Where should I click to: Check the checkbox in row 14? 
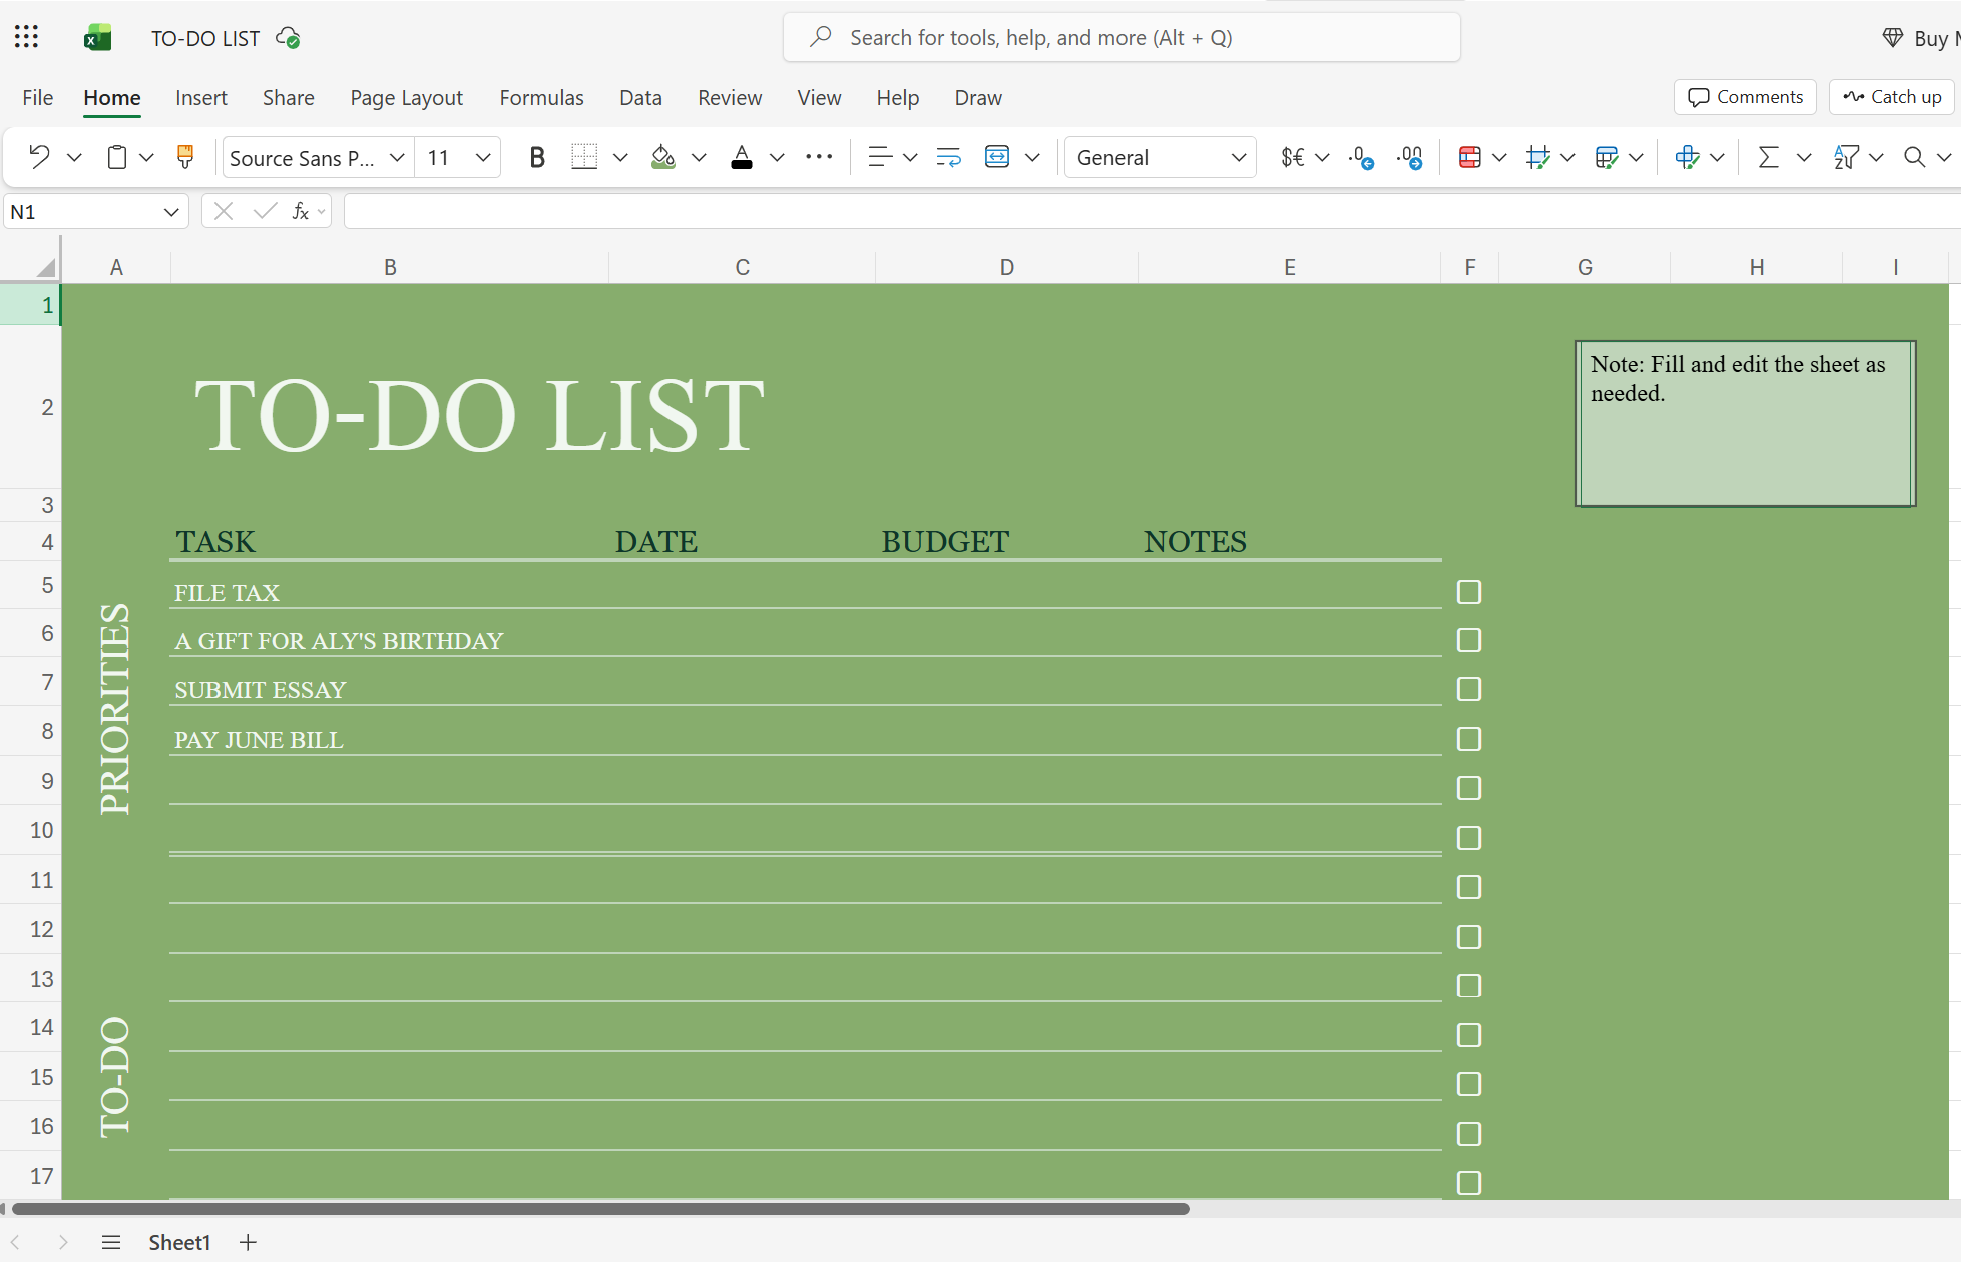[1469, 1035]
